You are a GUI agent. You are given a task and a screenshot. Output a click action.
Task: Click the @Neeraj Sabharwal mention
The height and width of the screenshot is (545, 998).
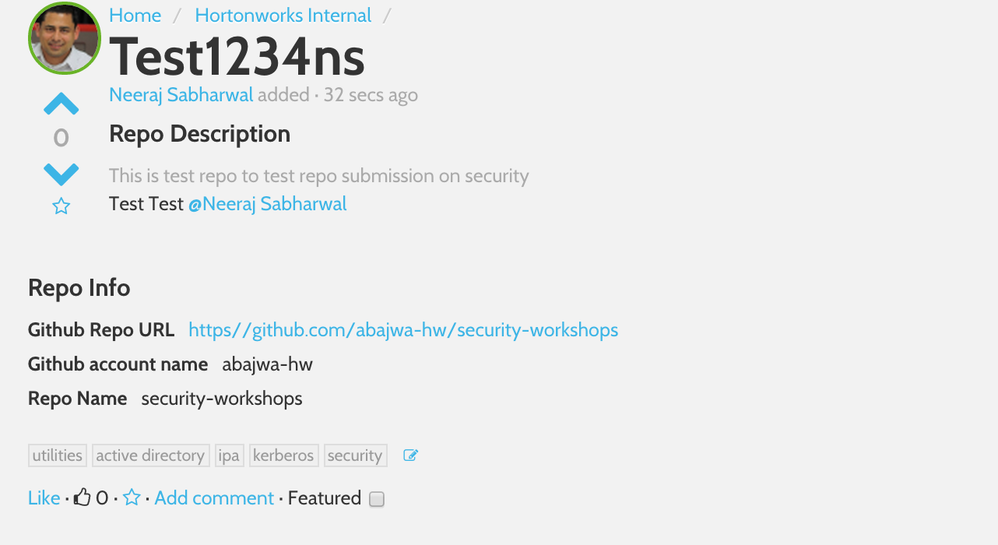(267, 204)
